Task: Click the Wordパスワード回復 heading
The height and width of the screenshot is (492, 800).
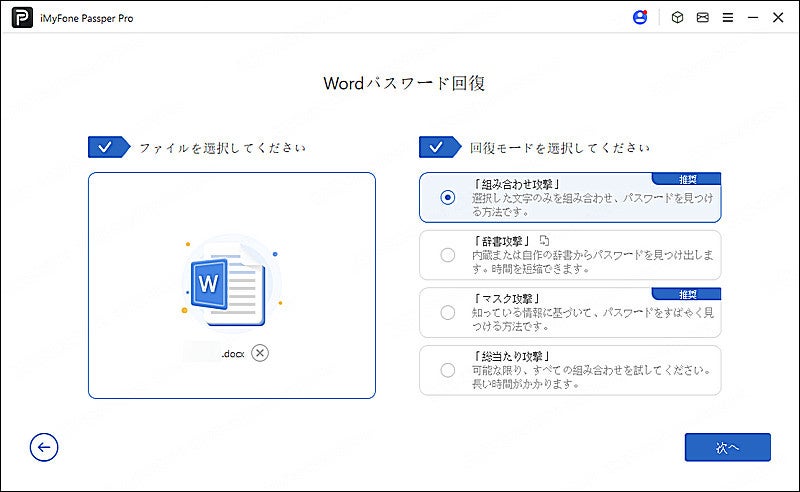Action: 404,83
